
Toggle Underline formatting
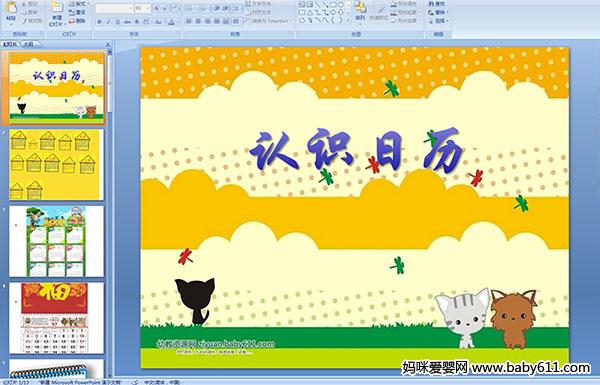pyautogui.click(x=117, y=22)
